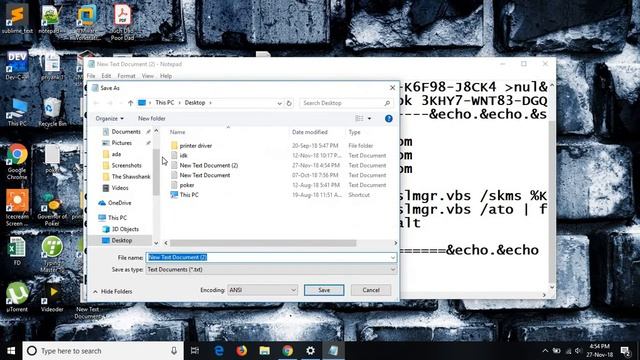This screenshot has width=640, height=360.
Task: Select 3D Objects in the navigation pane
Action: [125, 229]
